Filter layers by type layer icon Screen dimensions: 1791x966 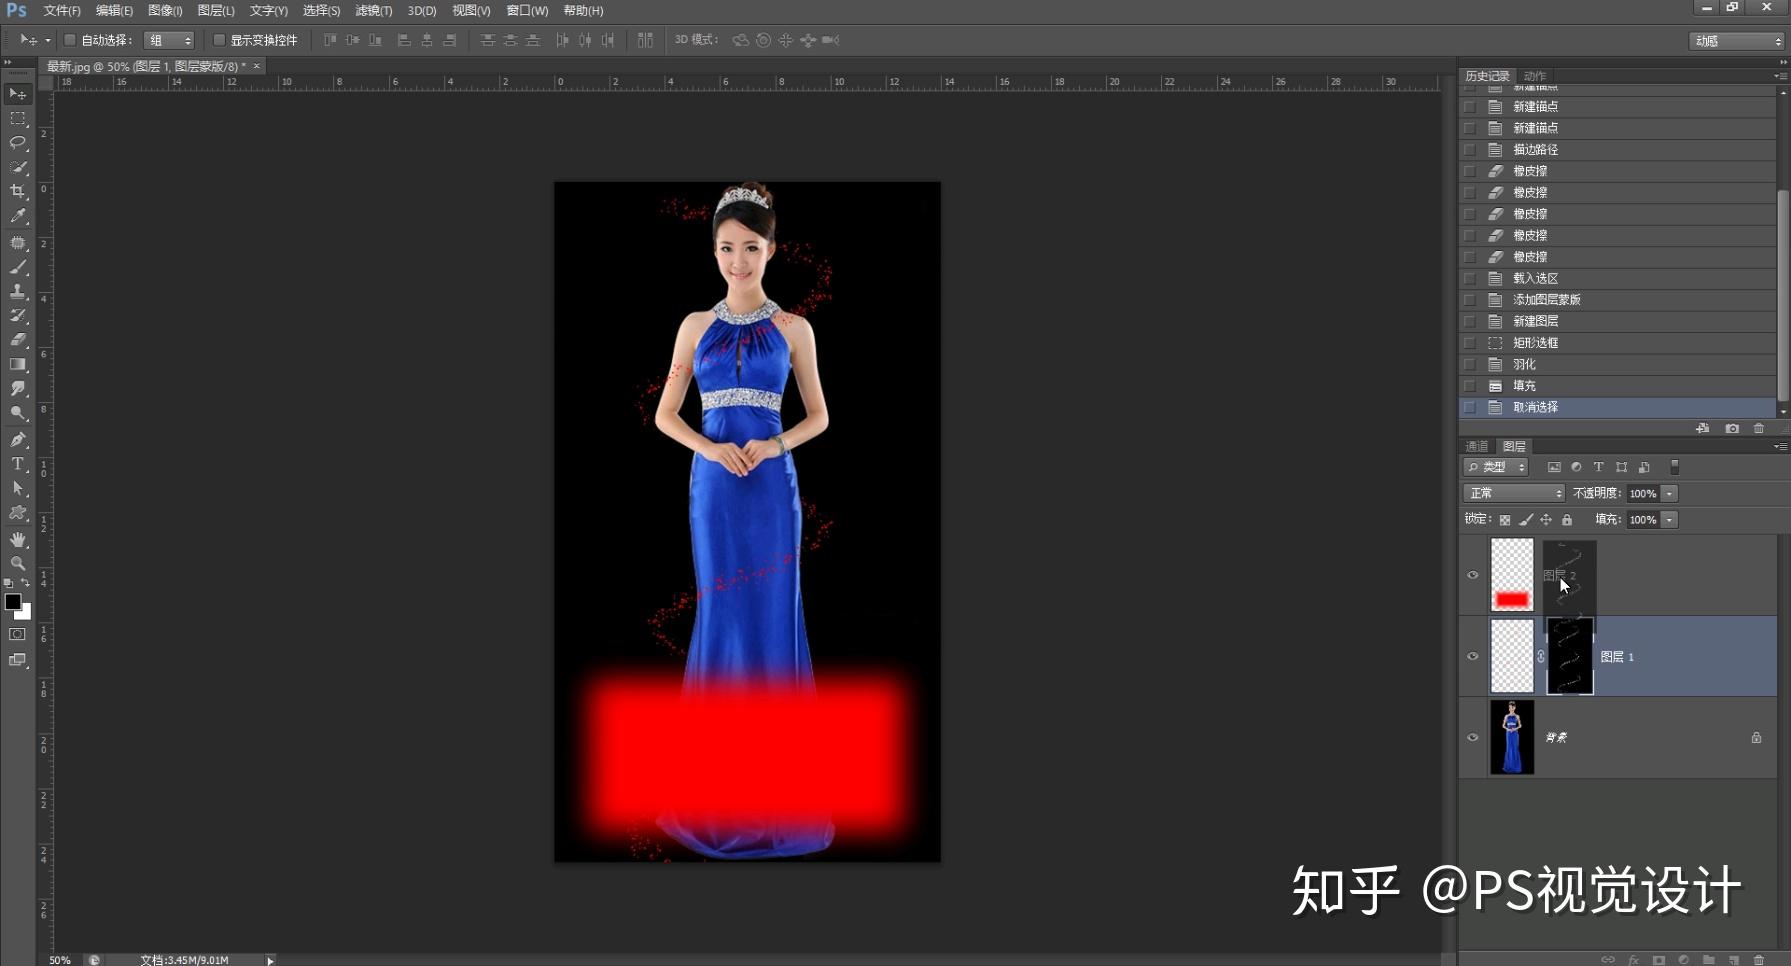pyautogui.click(x=1599, y=467)
